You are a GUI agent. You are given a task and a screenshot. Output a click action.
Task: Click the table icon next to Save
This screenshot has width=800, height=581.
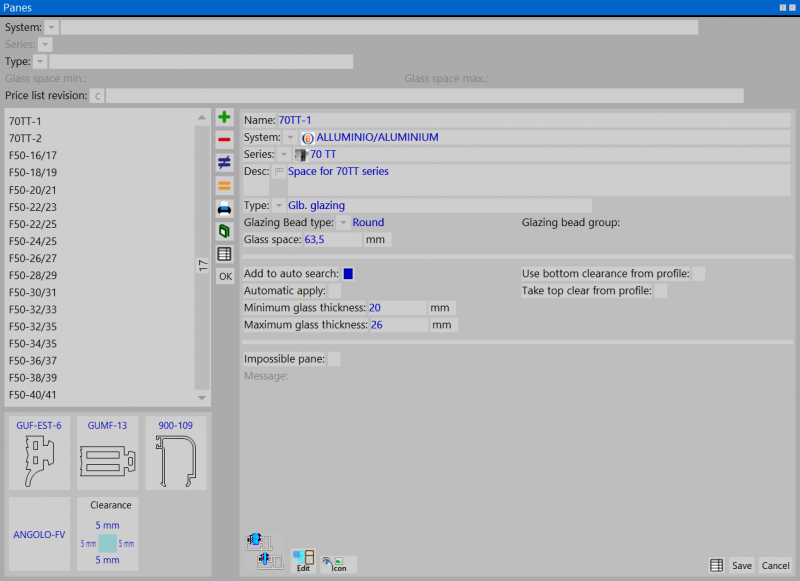point(716,565)
